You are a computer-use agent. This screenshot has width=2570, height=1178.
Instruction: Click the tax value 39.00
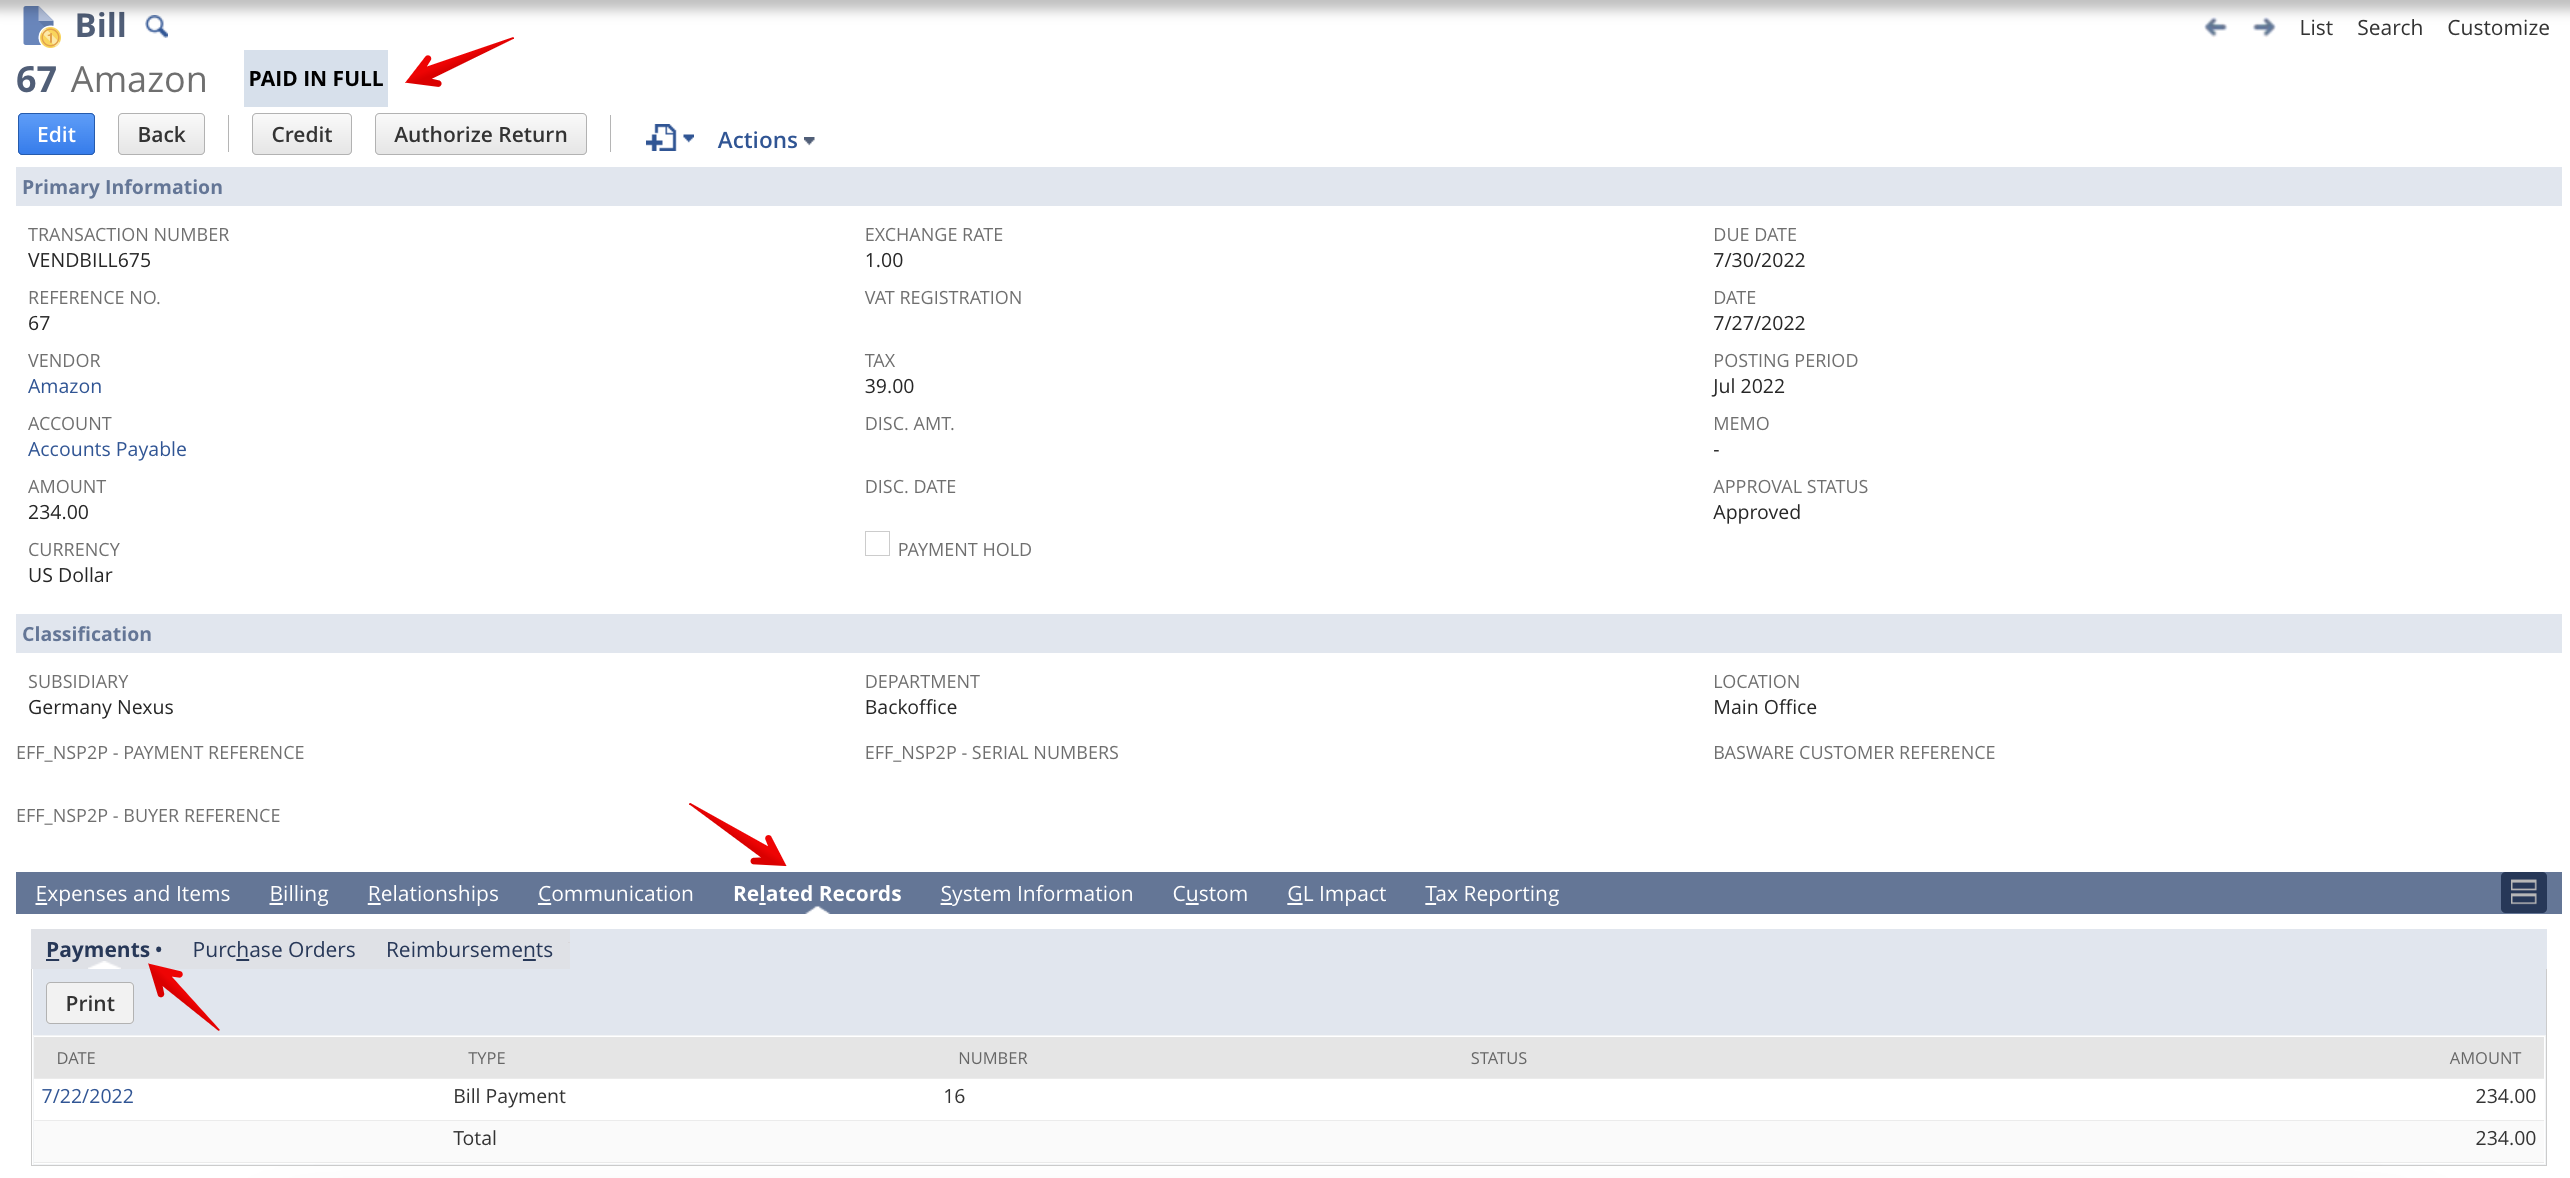[x=889, y=386]
